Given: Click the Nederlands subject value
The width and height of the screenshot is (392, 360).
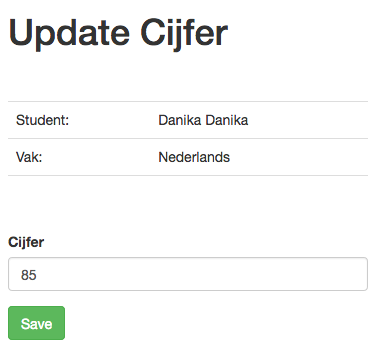Looking at the screenshot, I should pyautogui.click(x=194, y=157).
